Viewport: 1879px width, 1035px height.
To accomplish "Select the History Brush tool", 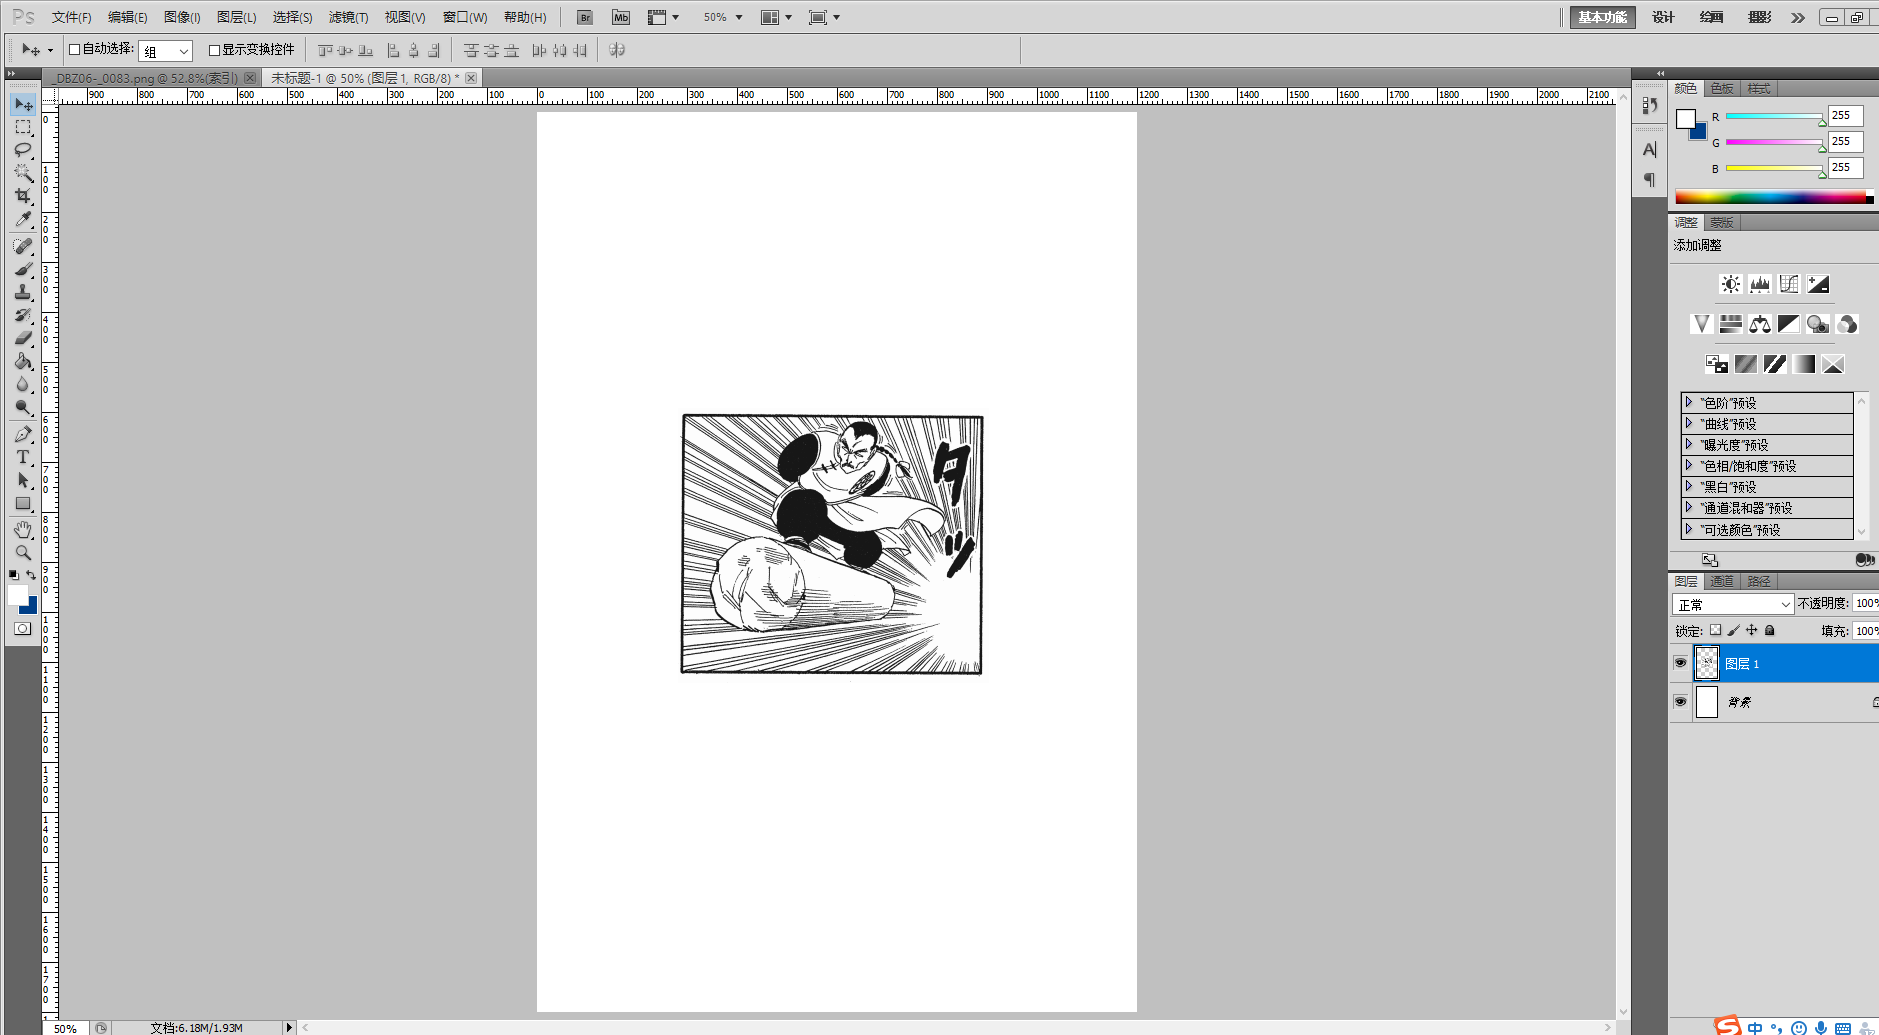I will [x=23, y=315].
